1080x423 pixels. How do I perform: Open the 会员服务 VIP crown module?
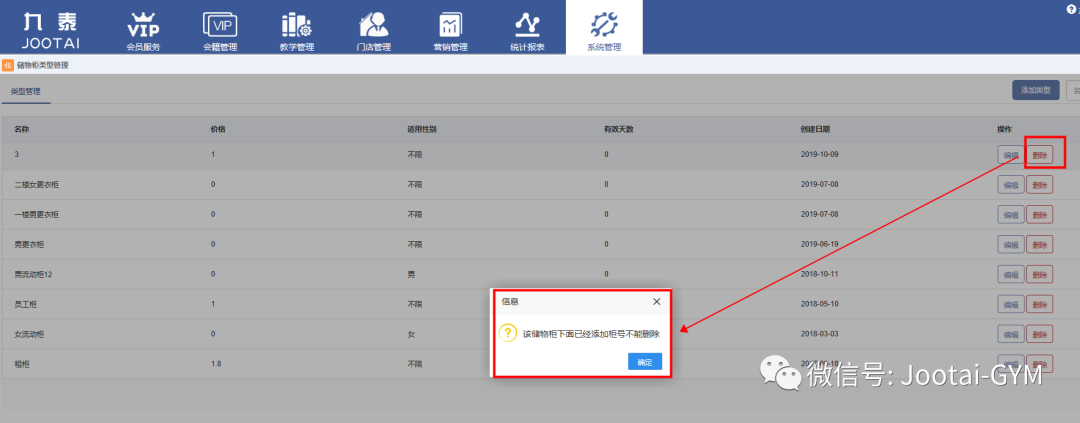point(143,30)
